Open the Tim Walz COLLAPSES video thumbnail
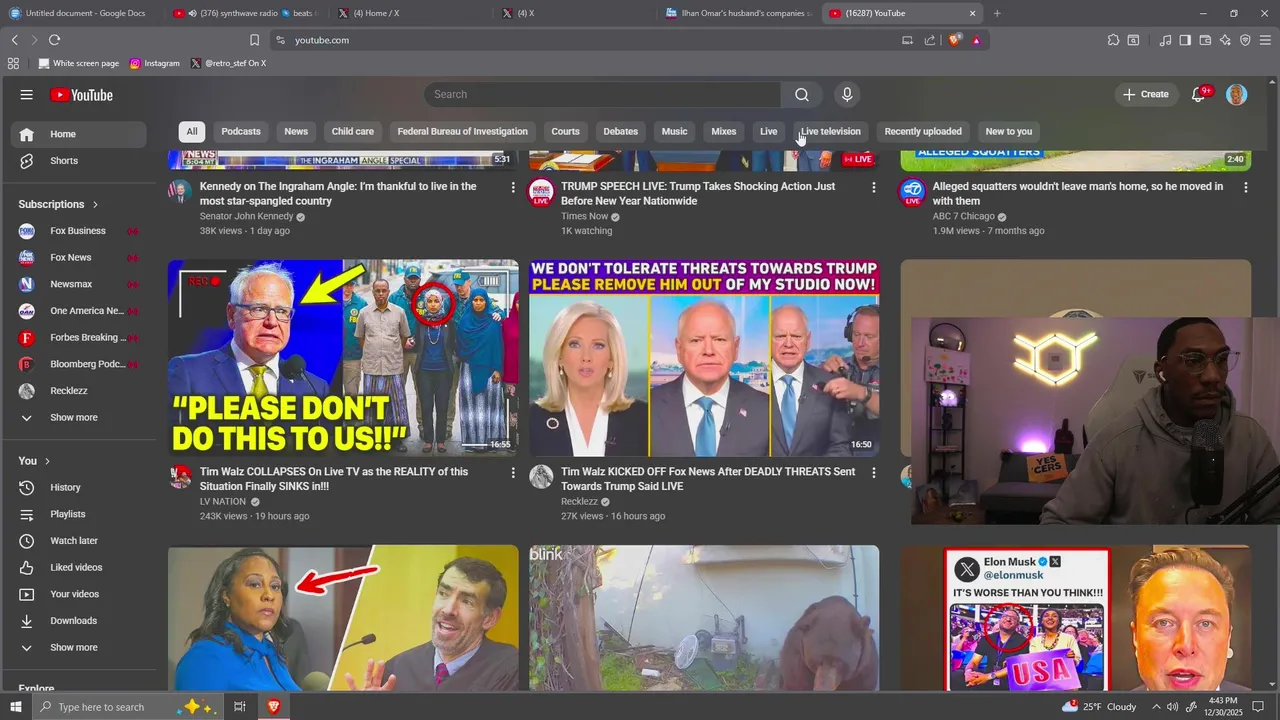The width and height of the screenshot is (1280, 720). 343,358
